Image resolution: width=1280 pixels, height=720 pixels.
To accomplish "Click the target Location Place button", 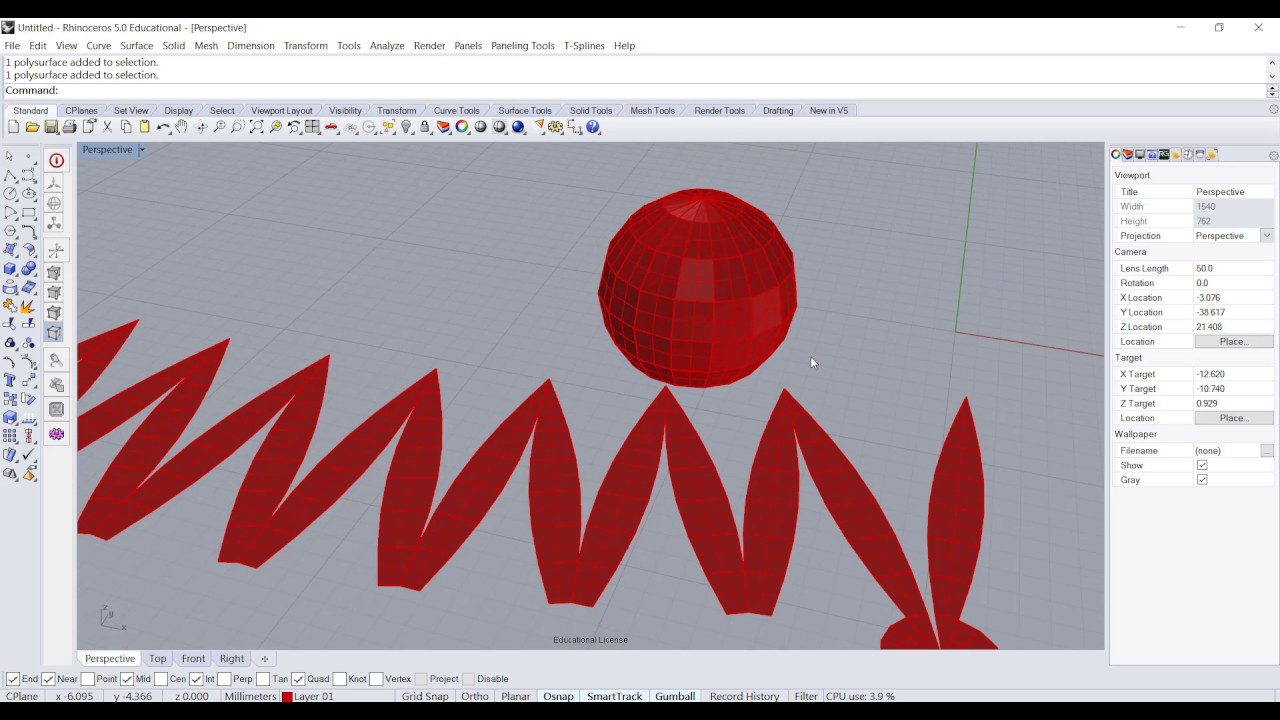I will pyautogui.click(x=1233, y=418).
